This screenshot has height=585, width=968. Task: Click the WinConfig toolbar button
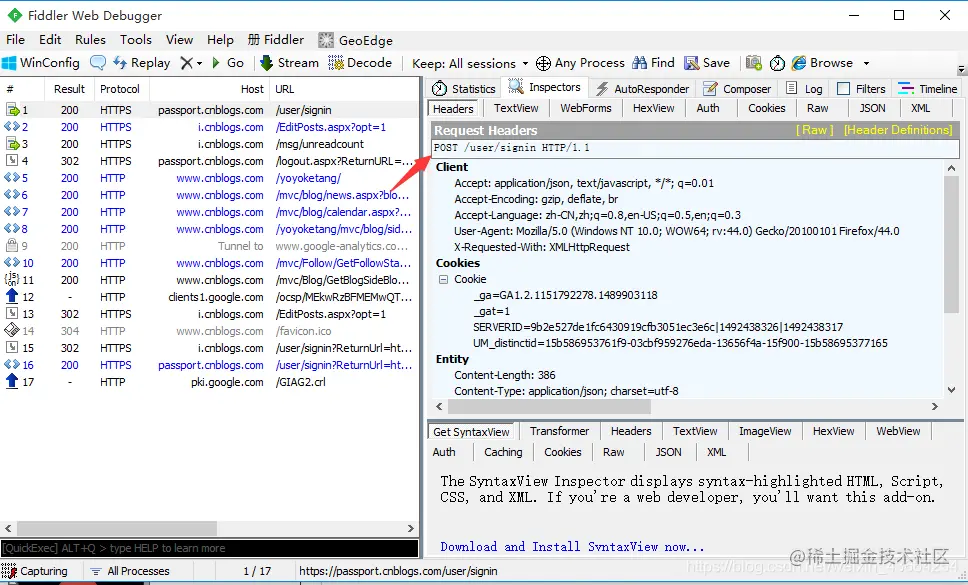click(x=41, y=63)
